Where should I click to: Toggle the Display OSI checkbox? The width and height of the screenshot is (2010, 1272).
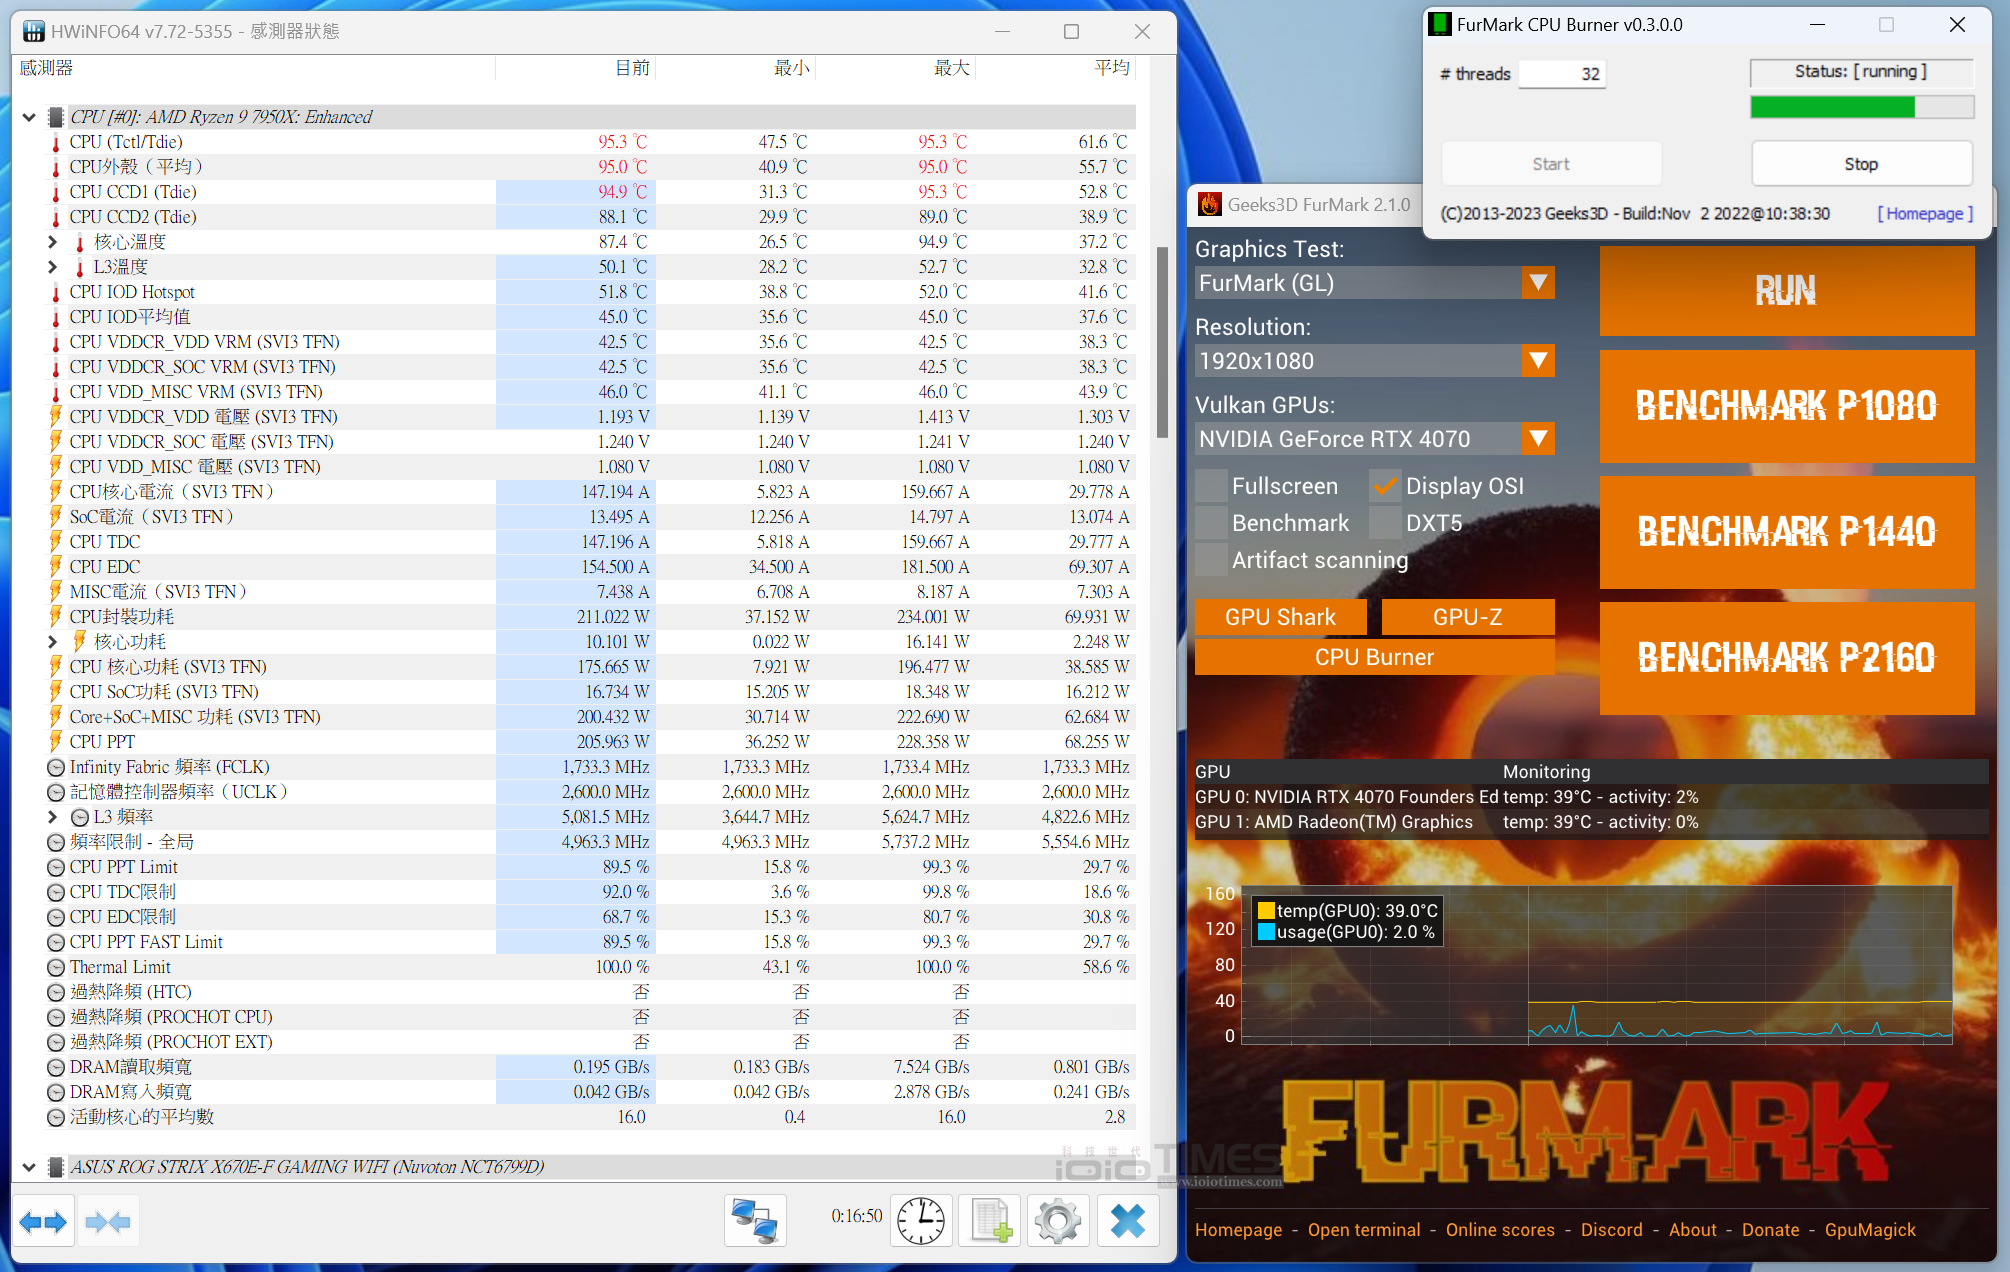pos(1385,486)
